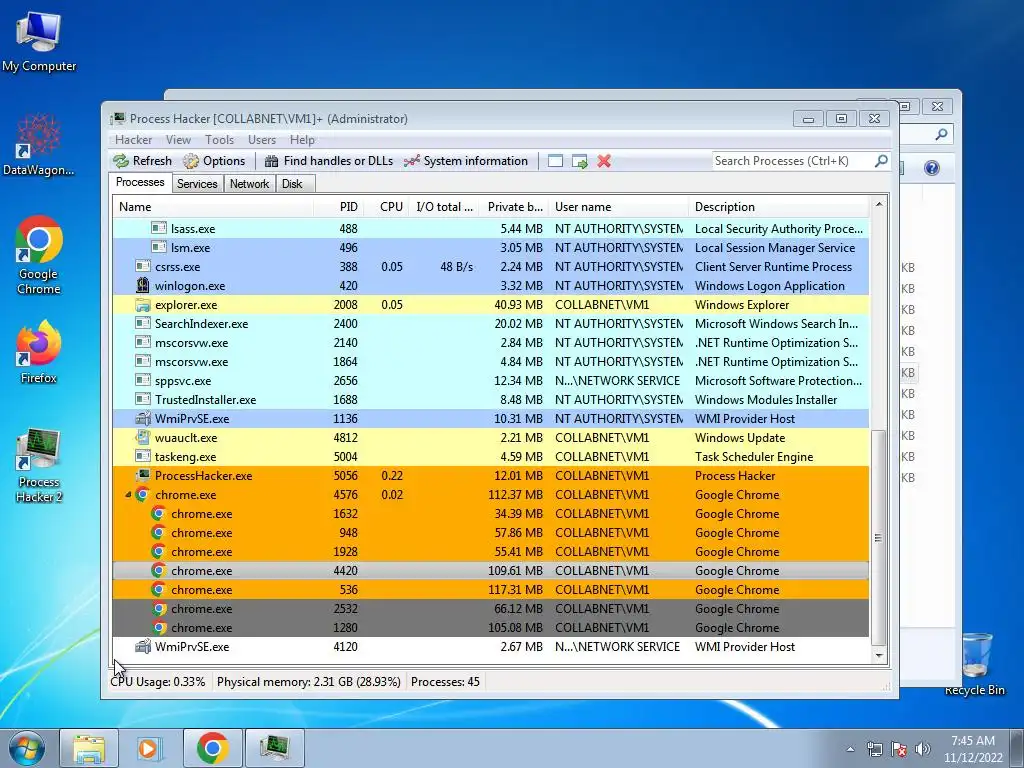Click the sppsvc.exe process icon
This screenshot has height=768, width=1024.
click(142, 380)
